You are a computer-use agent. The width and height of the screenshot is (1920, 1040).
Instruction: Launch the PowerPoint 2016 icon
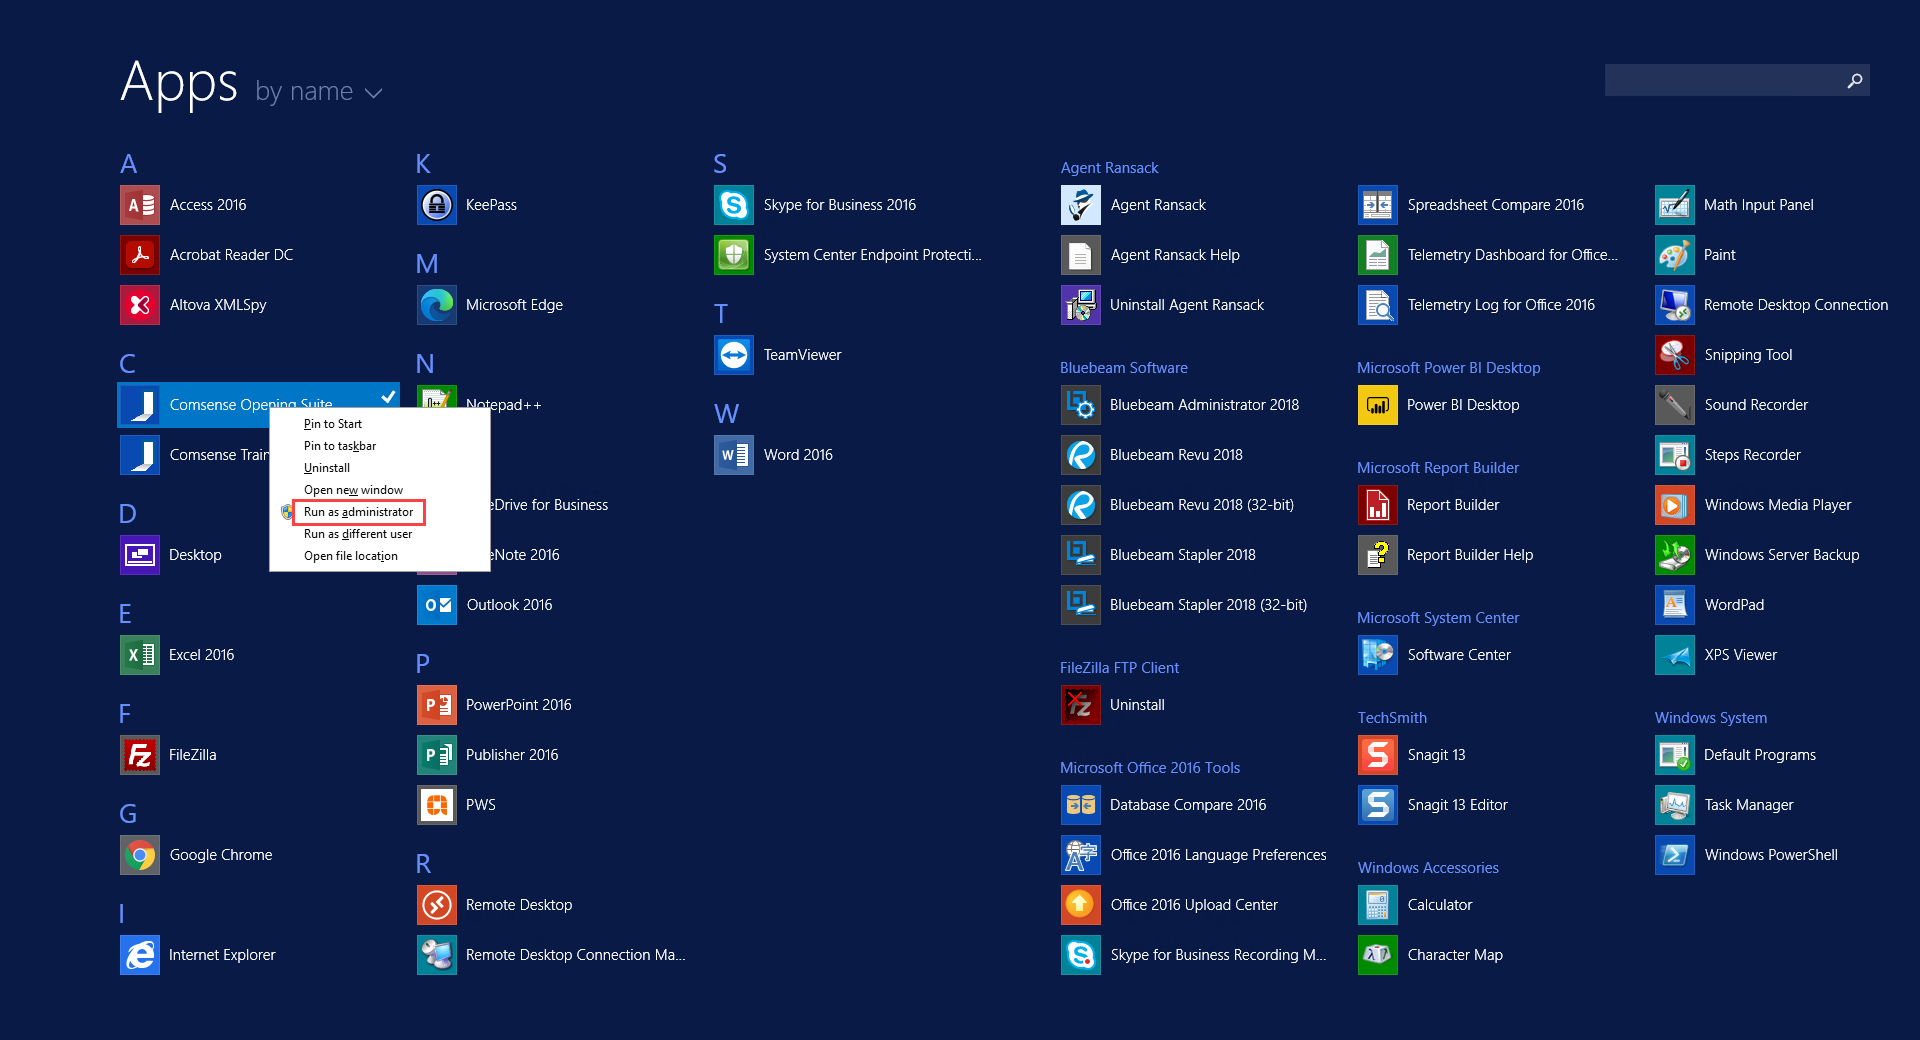point(437,705)
